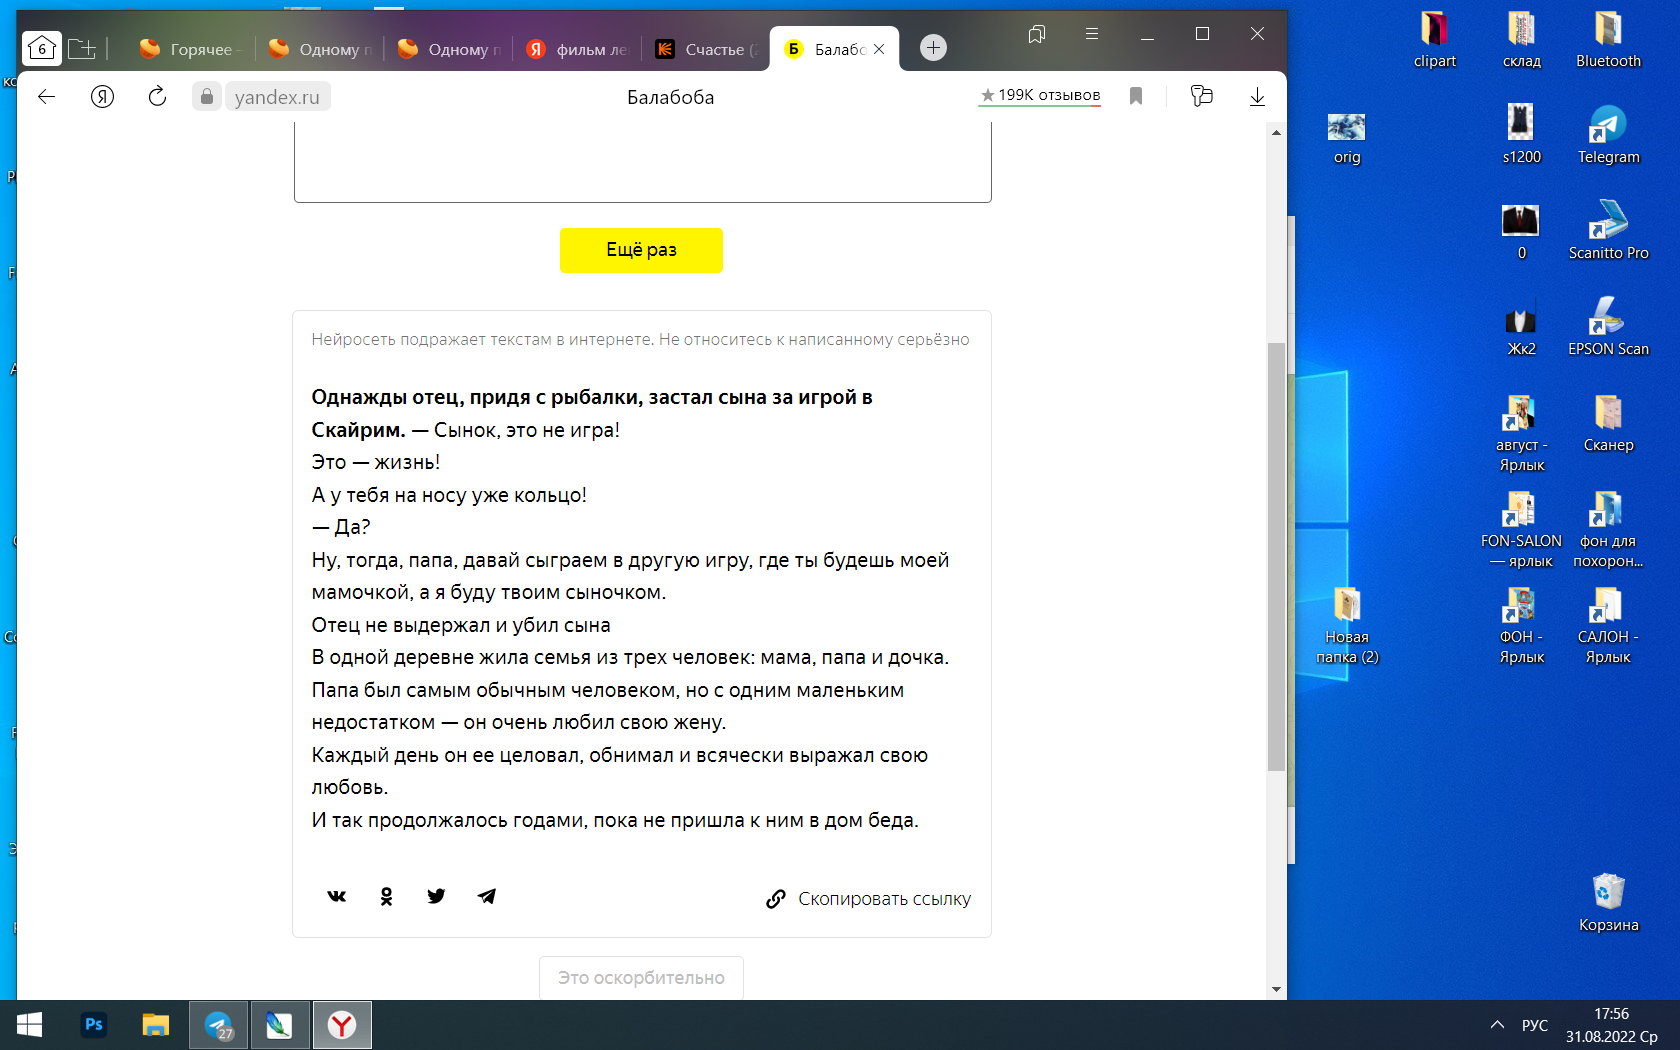Switch to the second Одному tab
The height and width of the screenshot is (1050, 1680).
449,49
